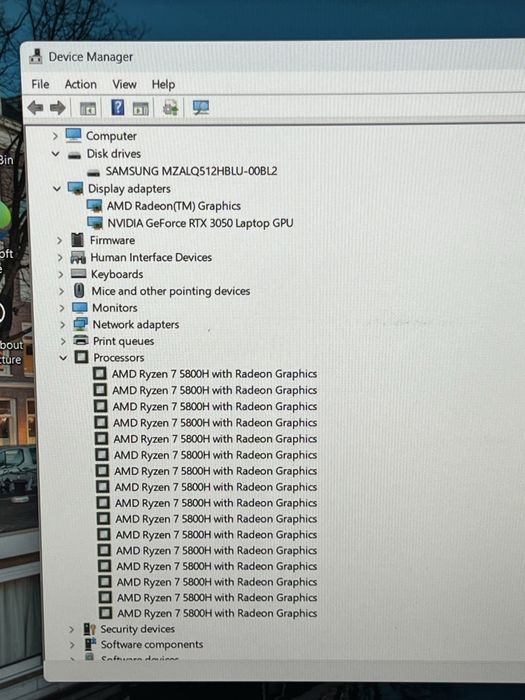Collapse the Display adapters node
This screenshot has height=700, width=525.
[57, 188]
